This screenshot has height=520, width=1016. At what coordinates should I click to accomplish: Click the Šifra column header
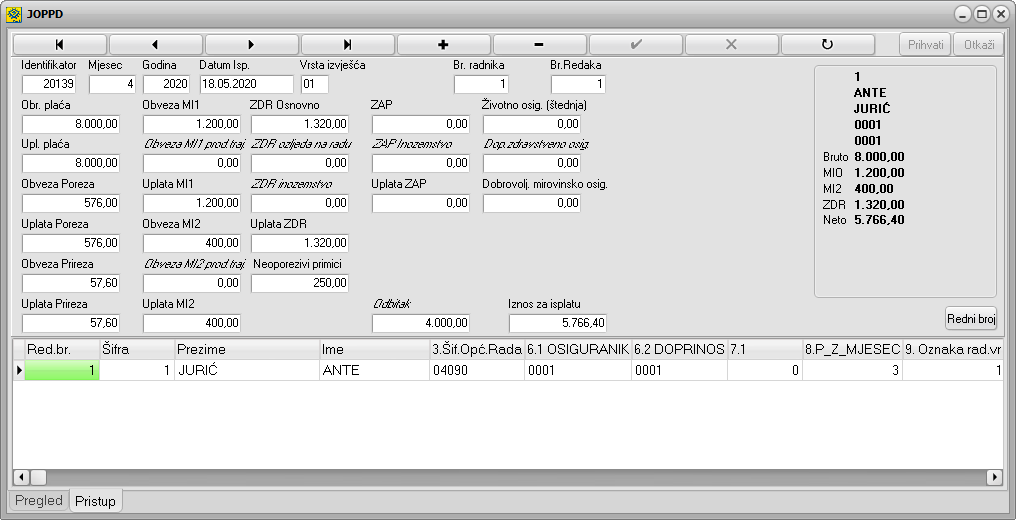[137, 350]
